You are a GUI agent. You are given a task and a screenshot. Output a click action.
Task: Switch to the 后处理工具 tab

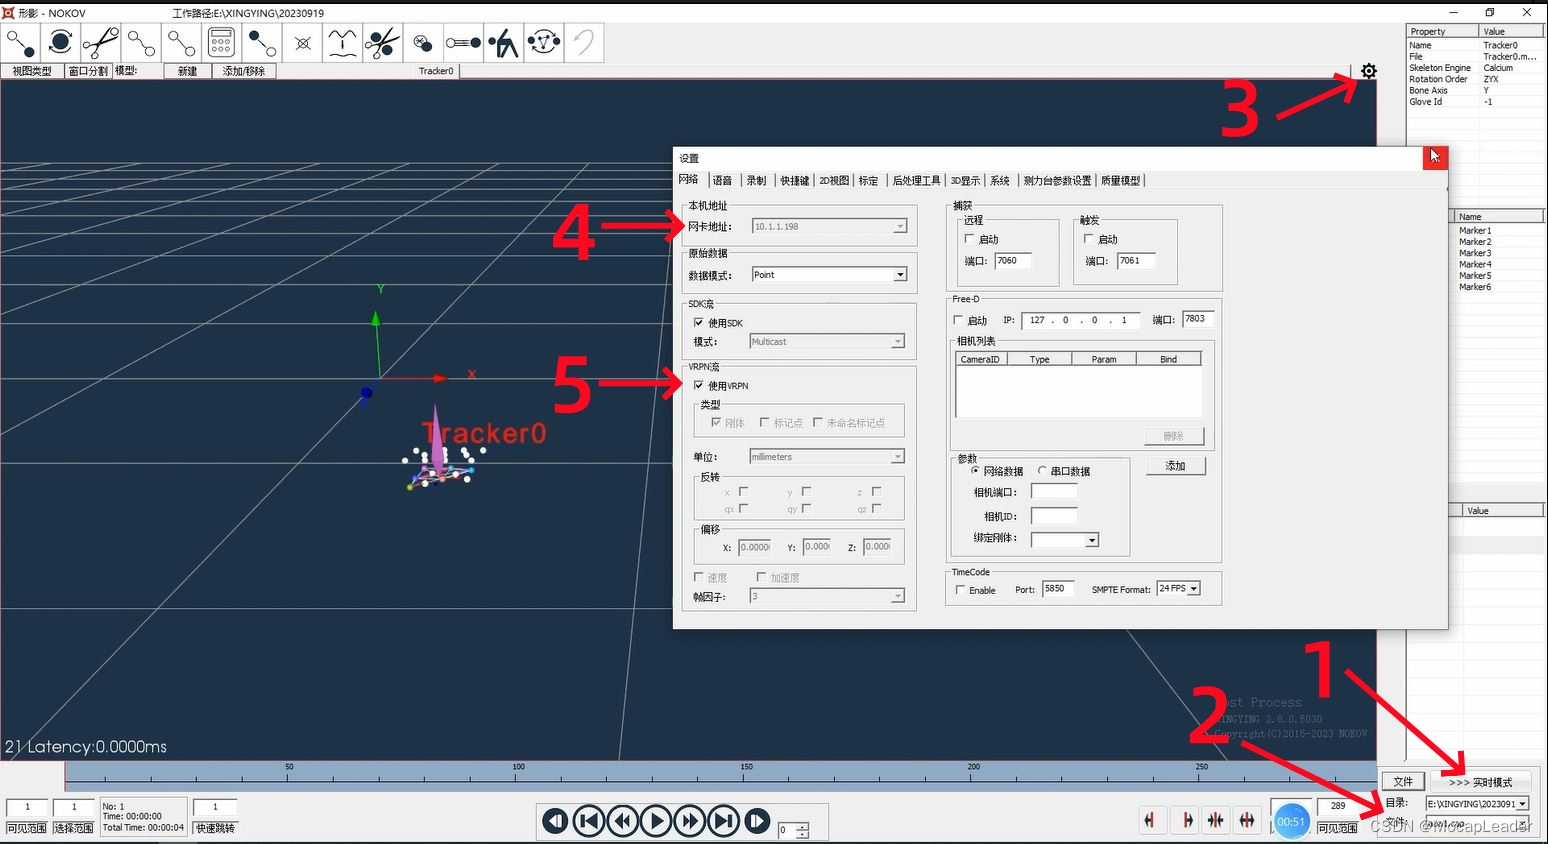click(x=916, y=180)
